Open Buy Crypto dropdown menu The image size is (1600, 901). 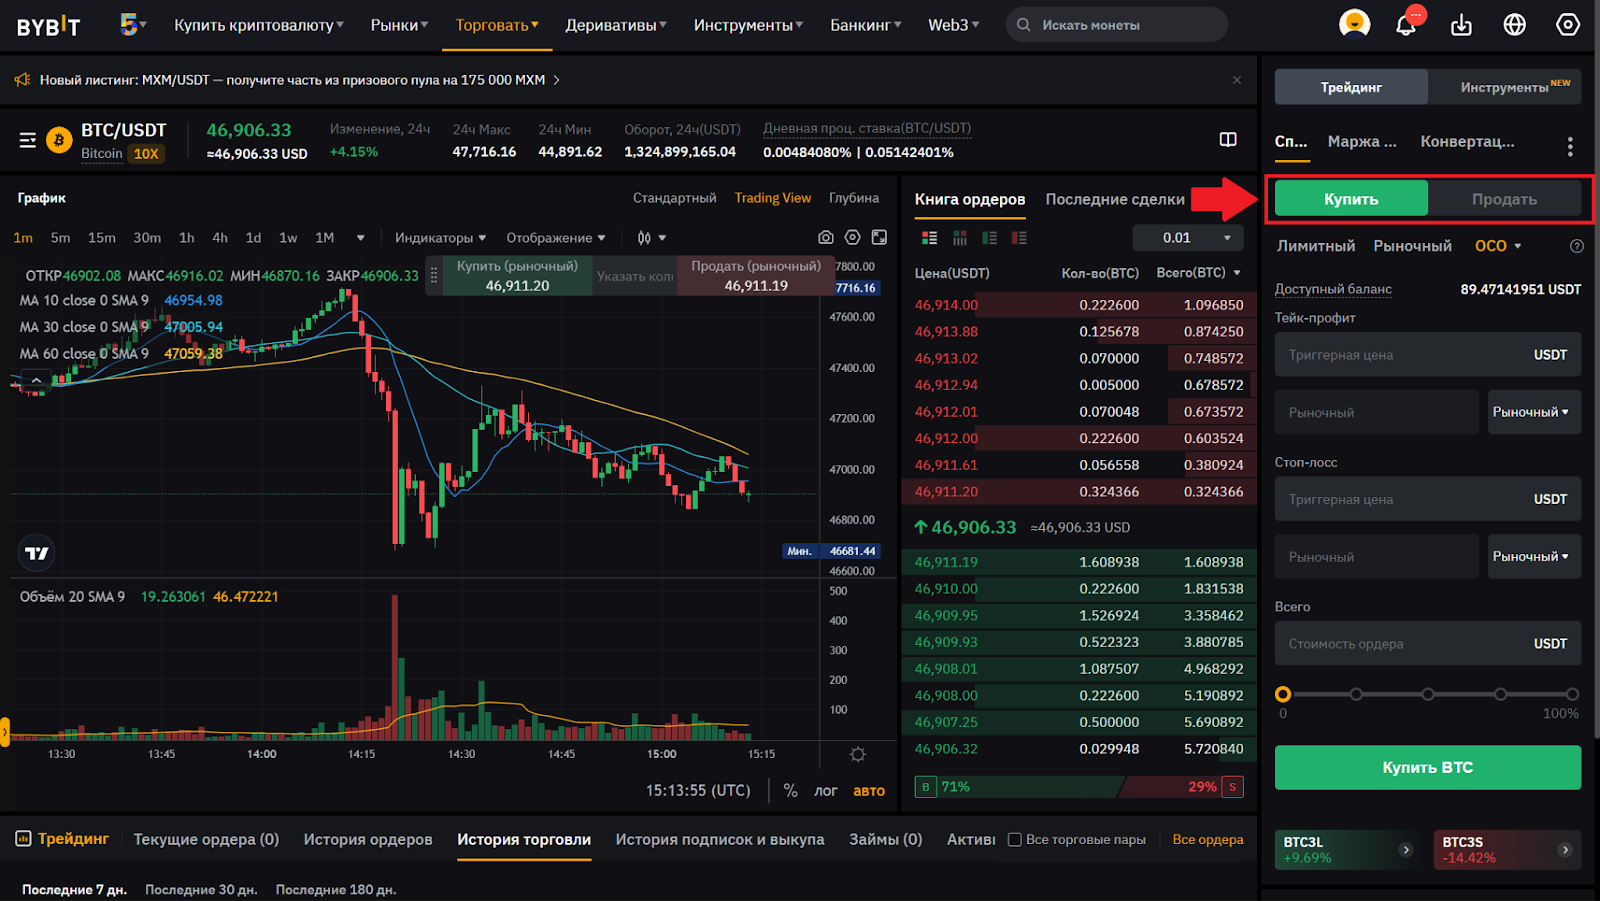coord(259,25)
